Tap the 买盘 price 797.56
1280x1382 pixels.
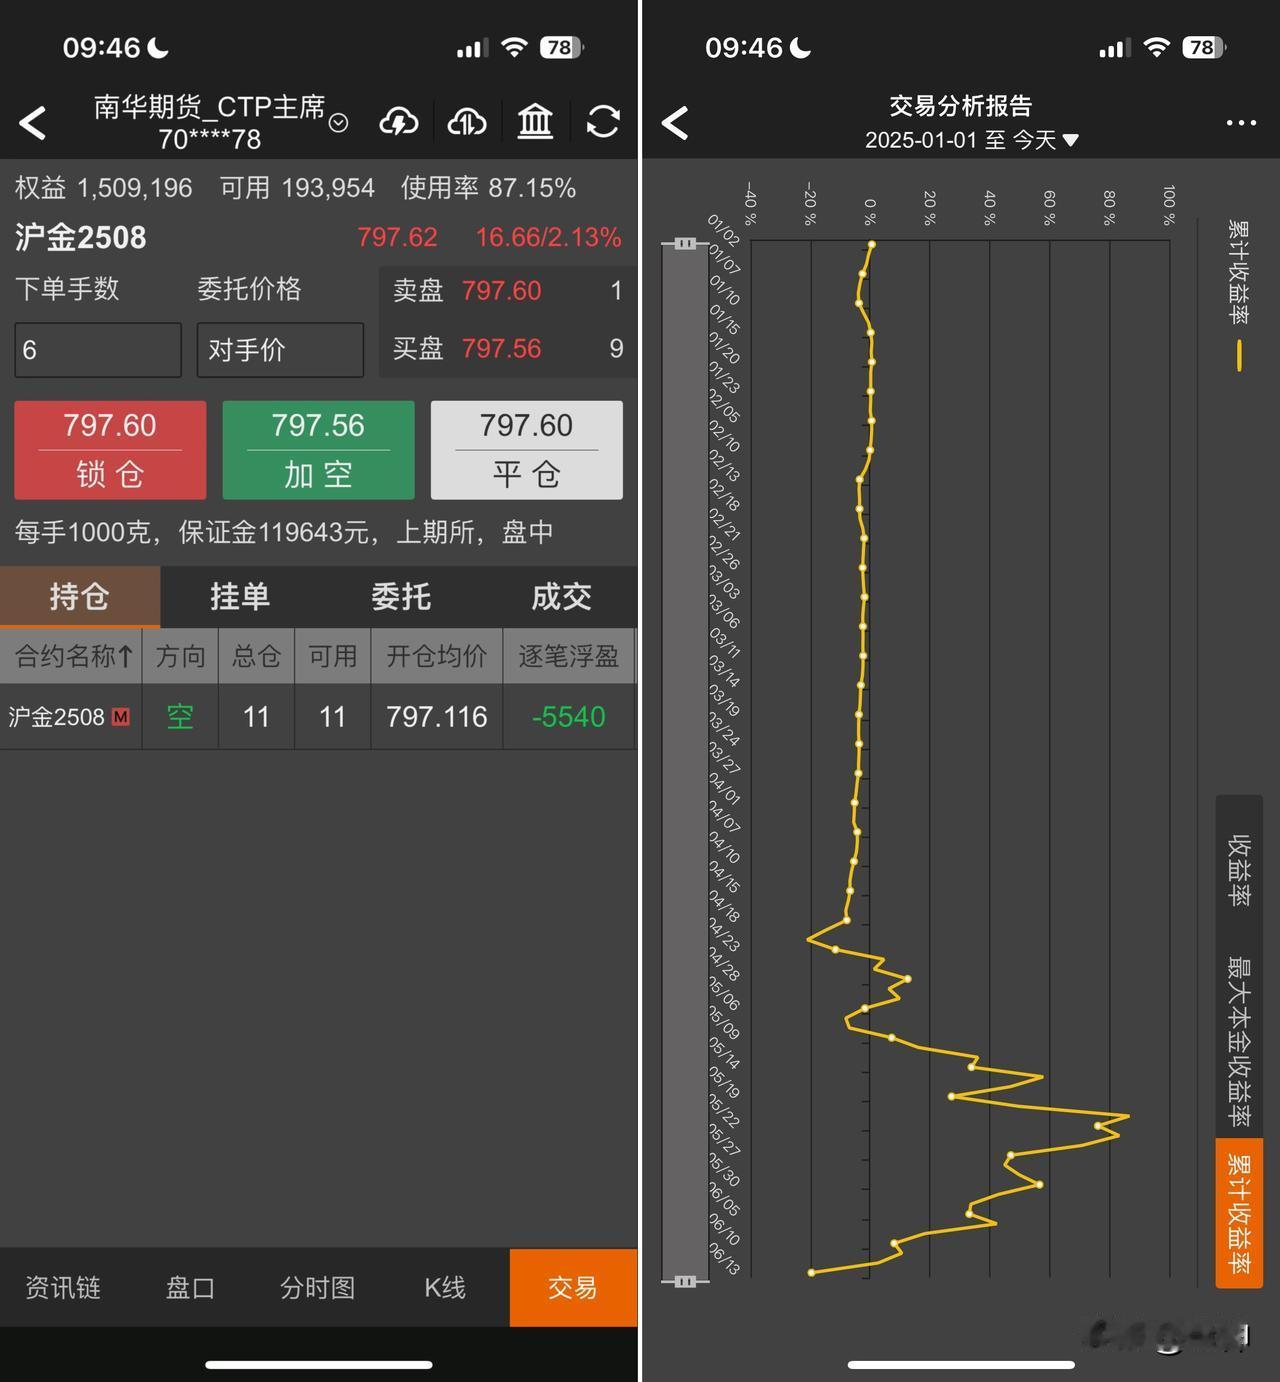(501, 348)
